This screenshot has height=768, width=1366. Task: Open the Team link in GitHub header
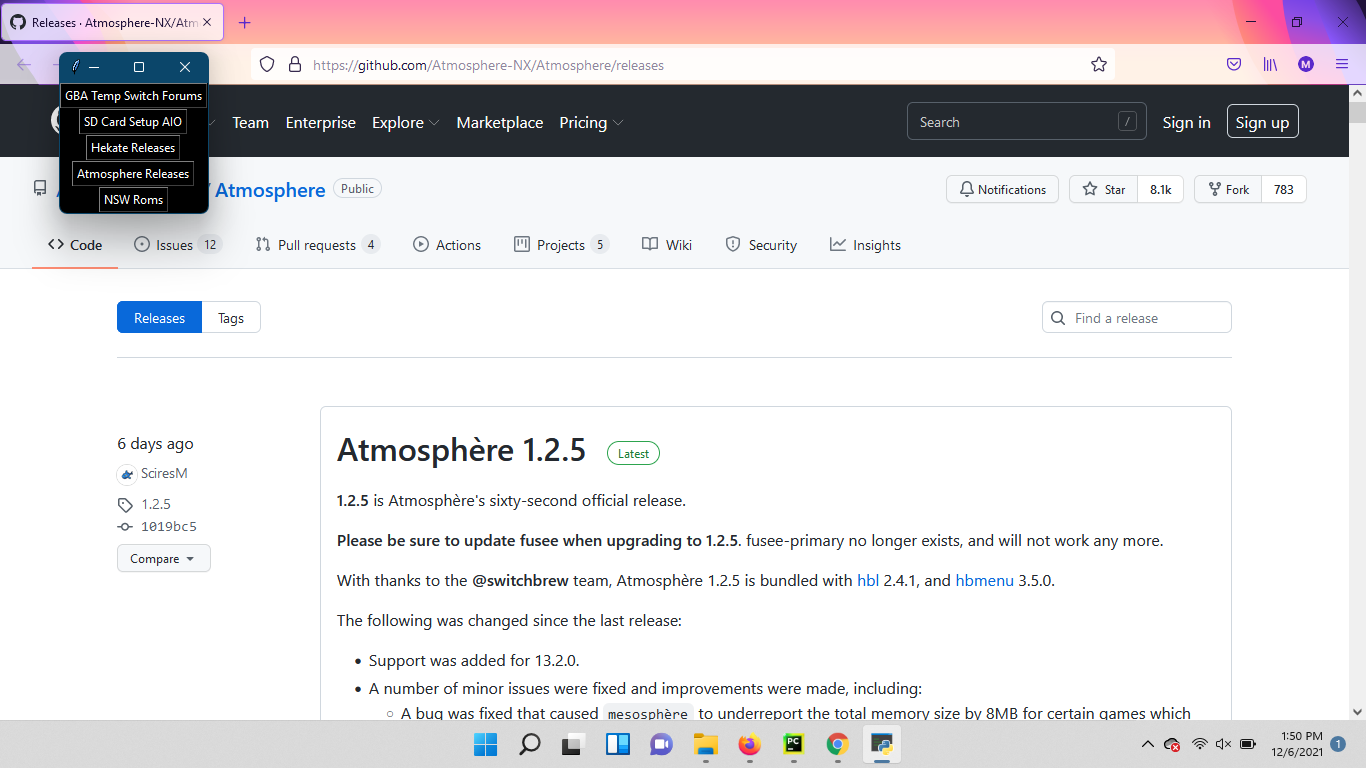click(251, 123)
